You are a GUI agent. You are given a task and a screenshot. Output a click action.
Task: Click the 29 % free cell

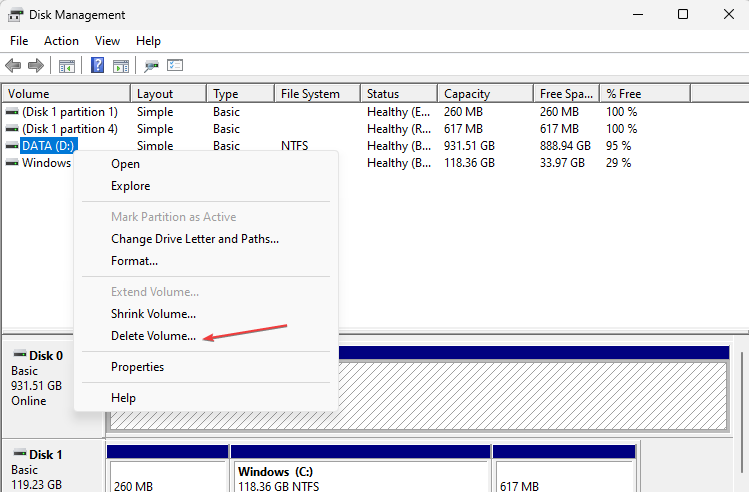[619, 163]
